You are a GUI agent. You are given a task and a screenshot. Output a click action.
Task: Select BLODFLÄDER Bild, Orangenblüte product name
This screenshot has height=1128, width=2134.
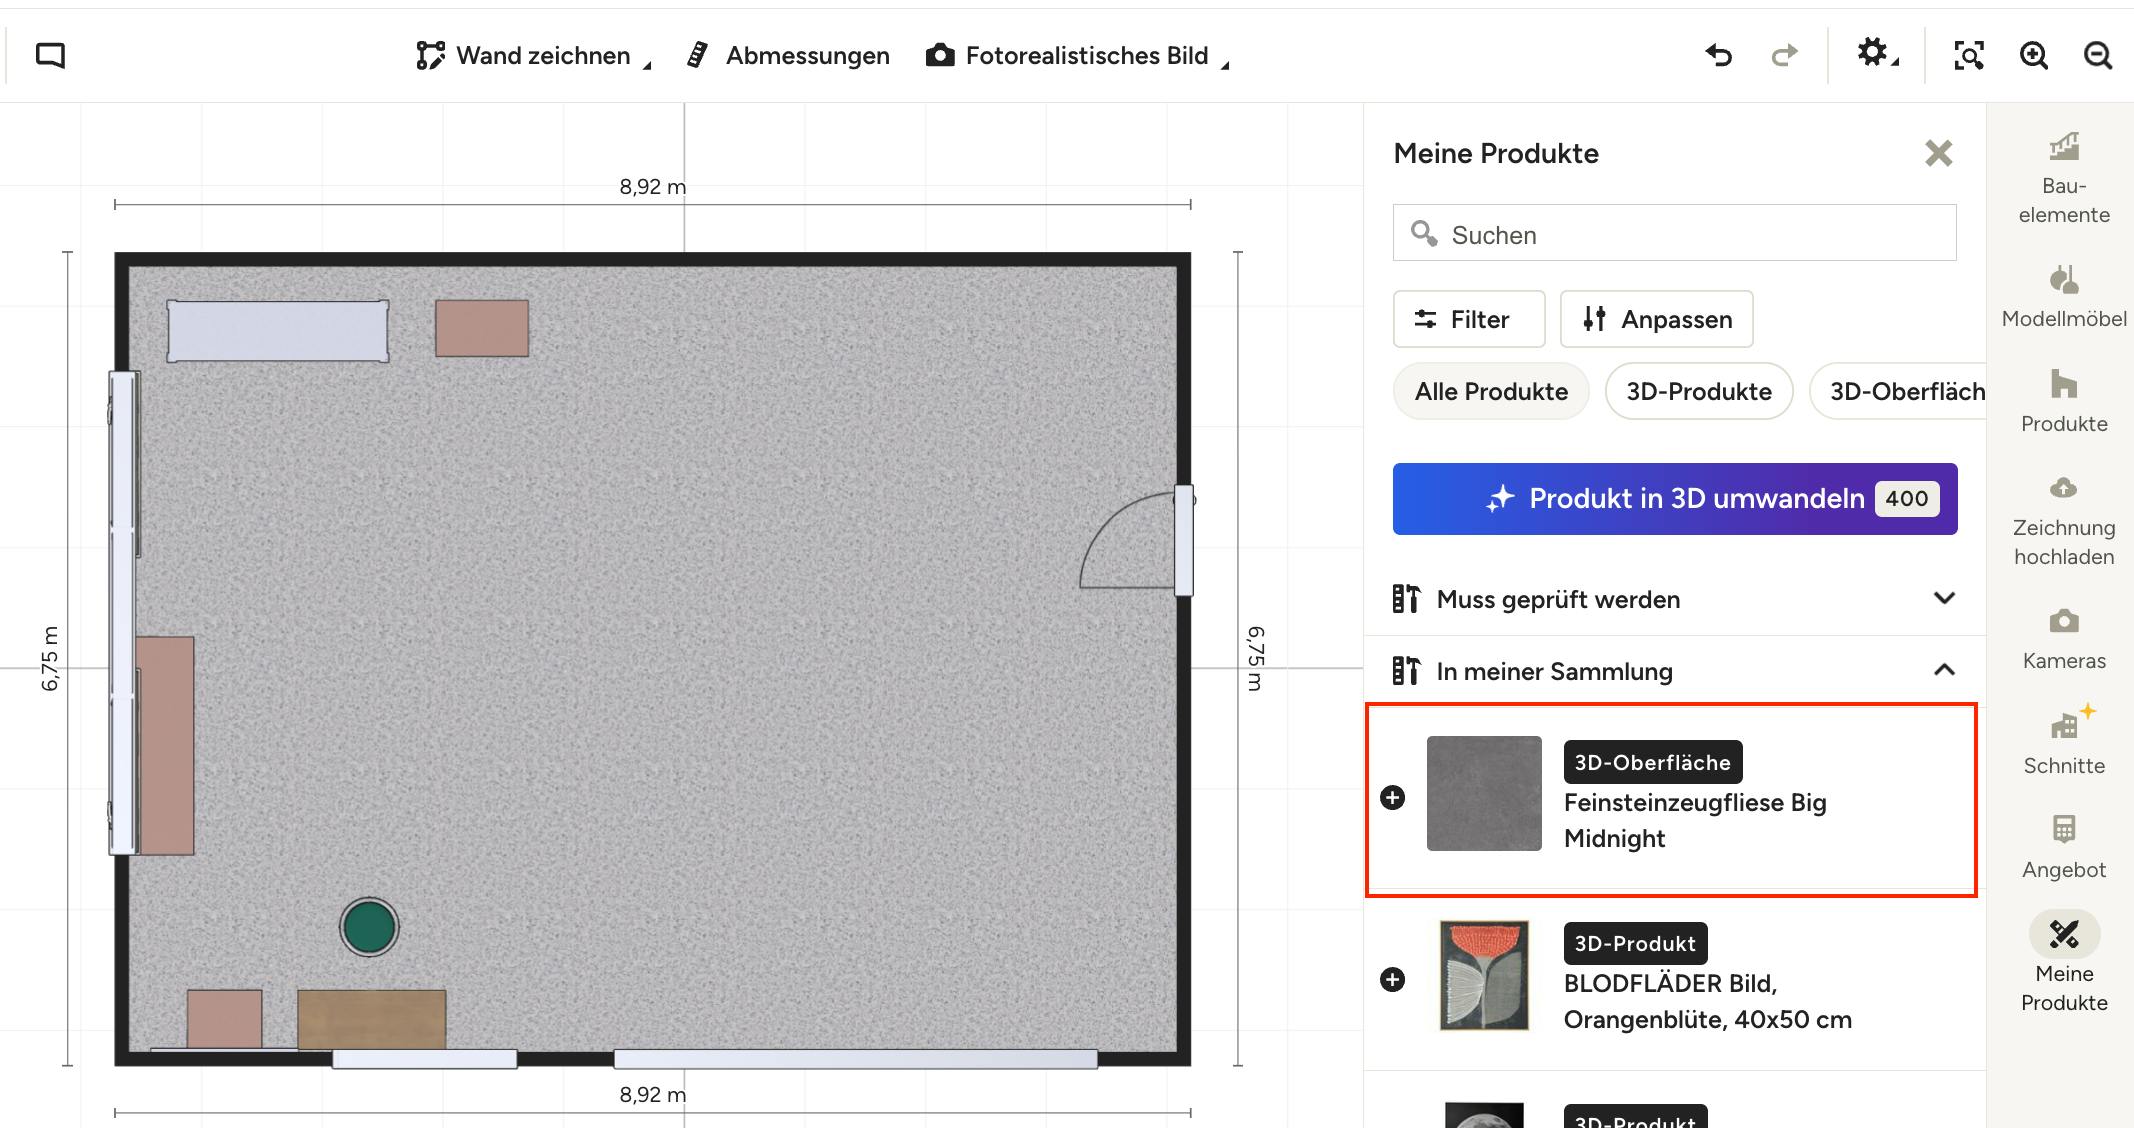tap(1708, 1001)
